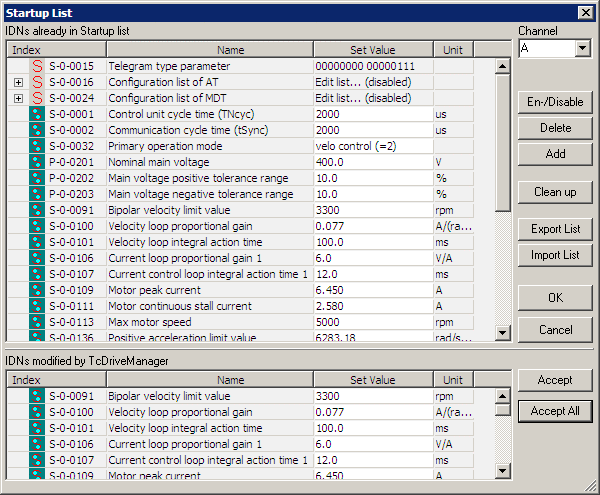This screenshot has width=600, height=495.
Task: Click teal icon of S-0-0100 in modified list
Action: [37, 412]
